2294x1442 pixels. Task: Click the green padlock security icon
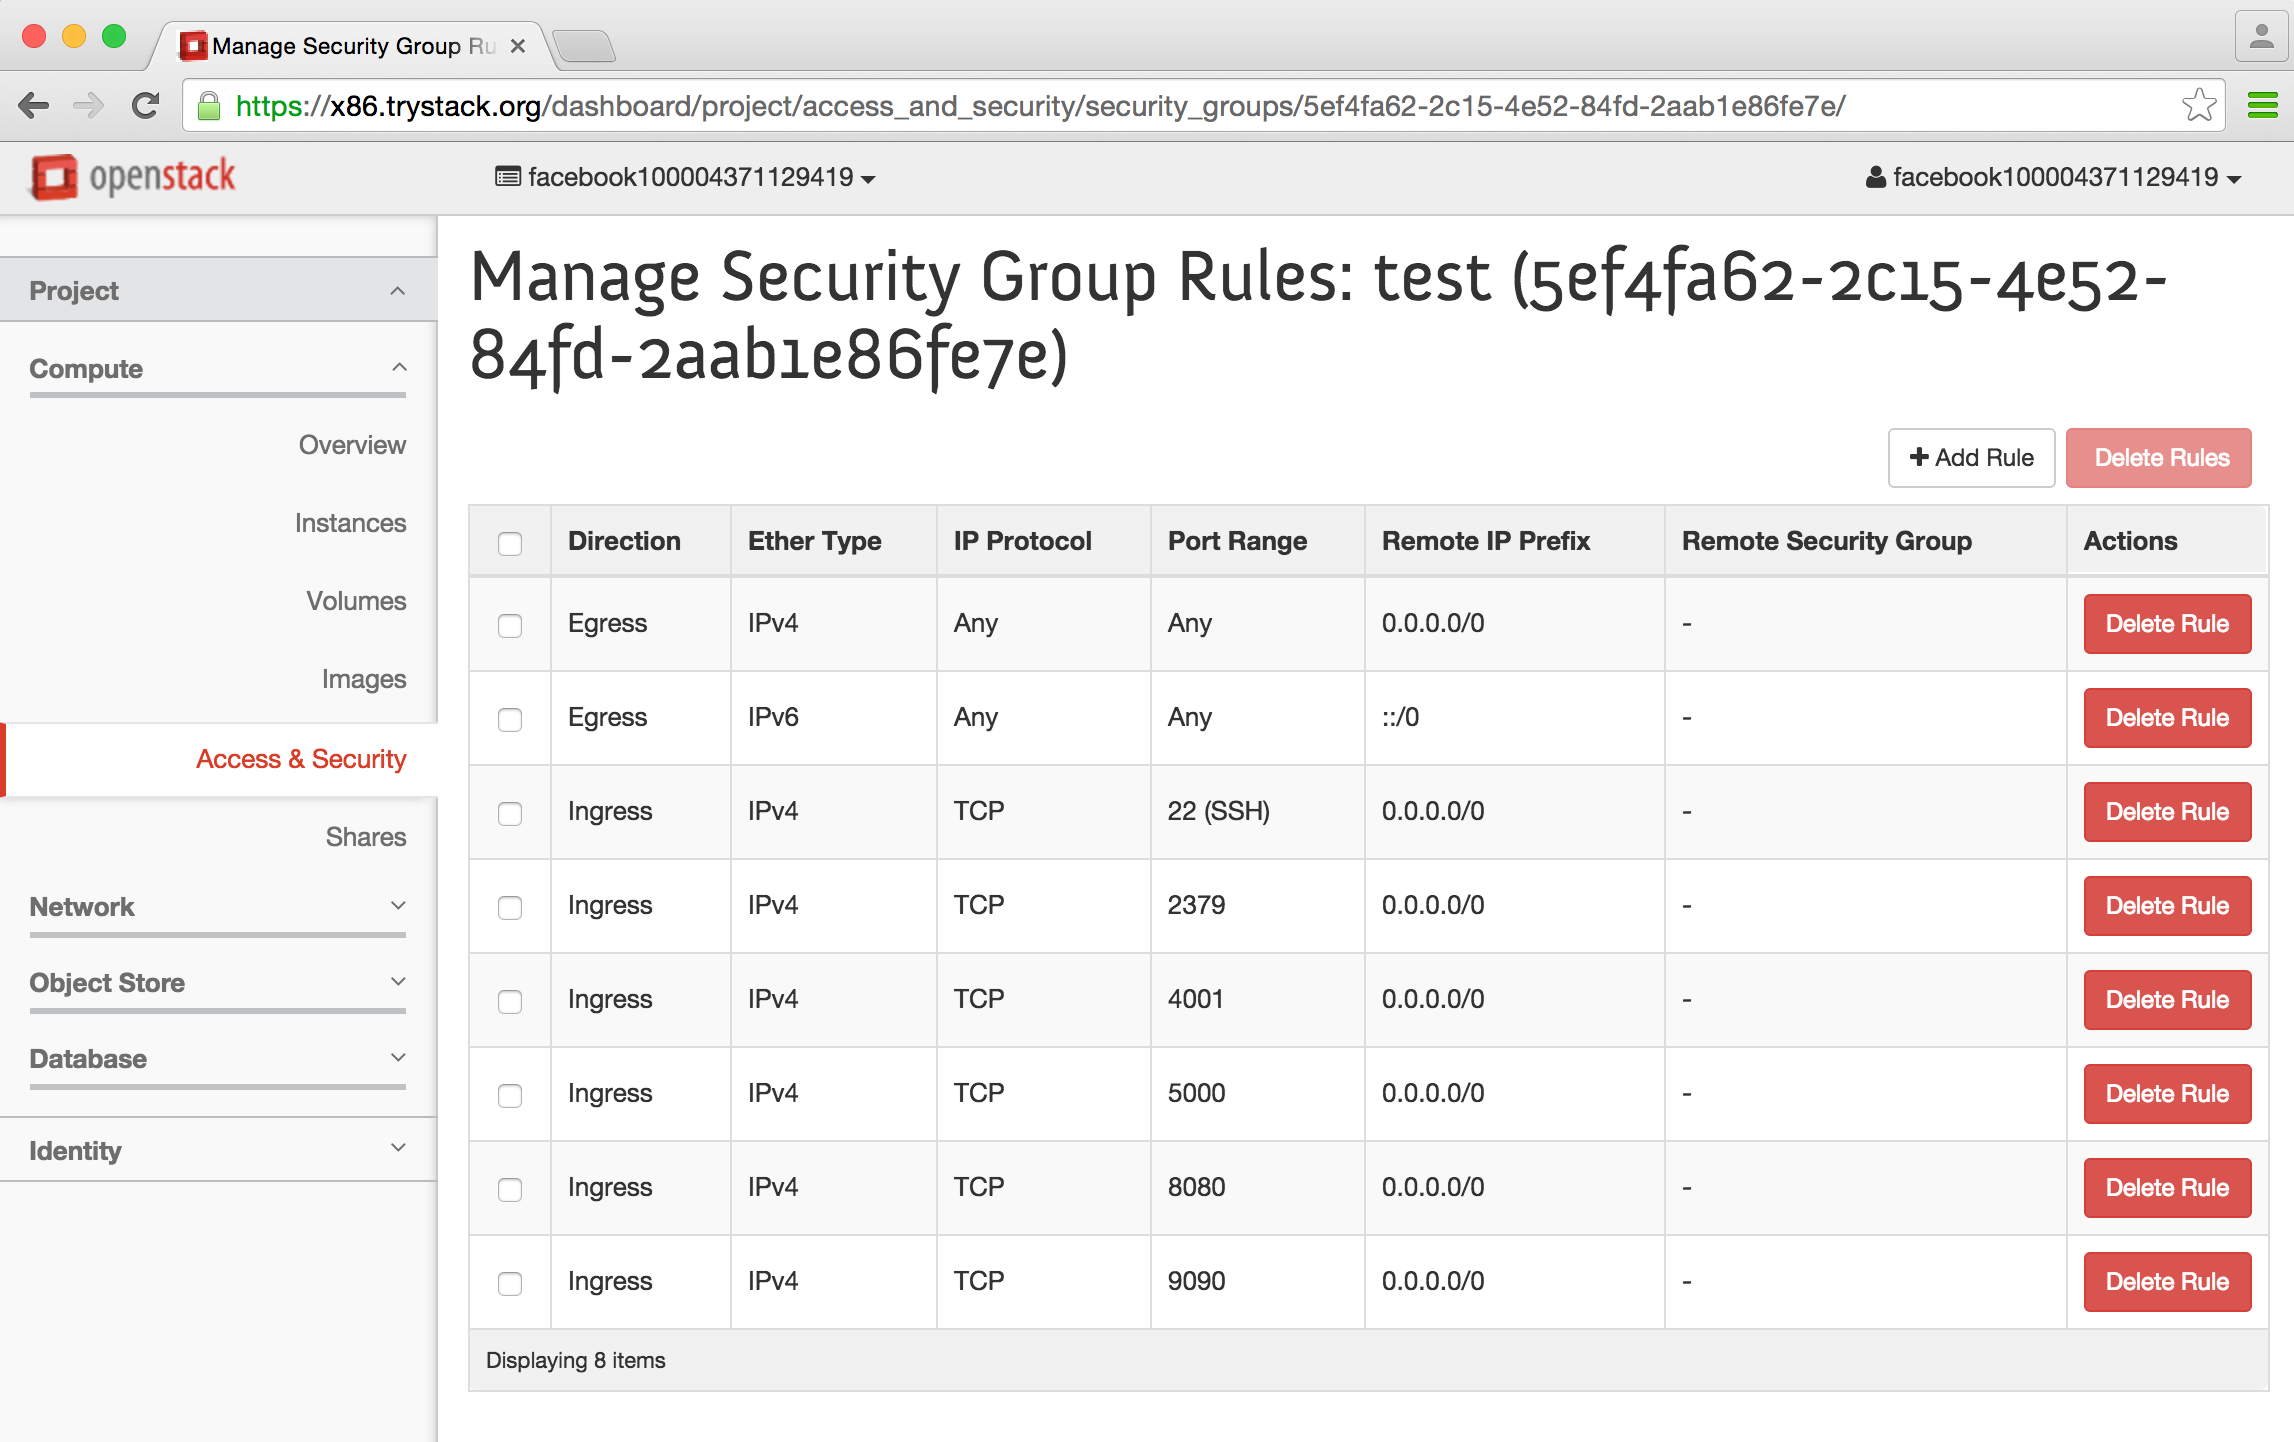[x=208, y=105]
